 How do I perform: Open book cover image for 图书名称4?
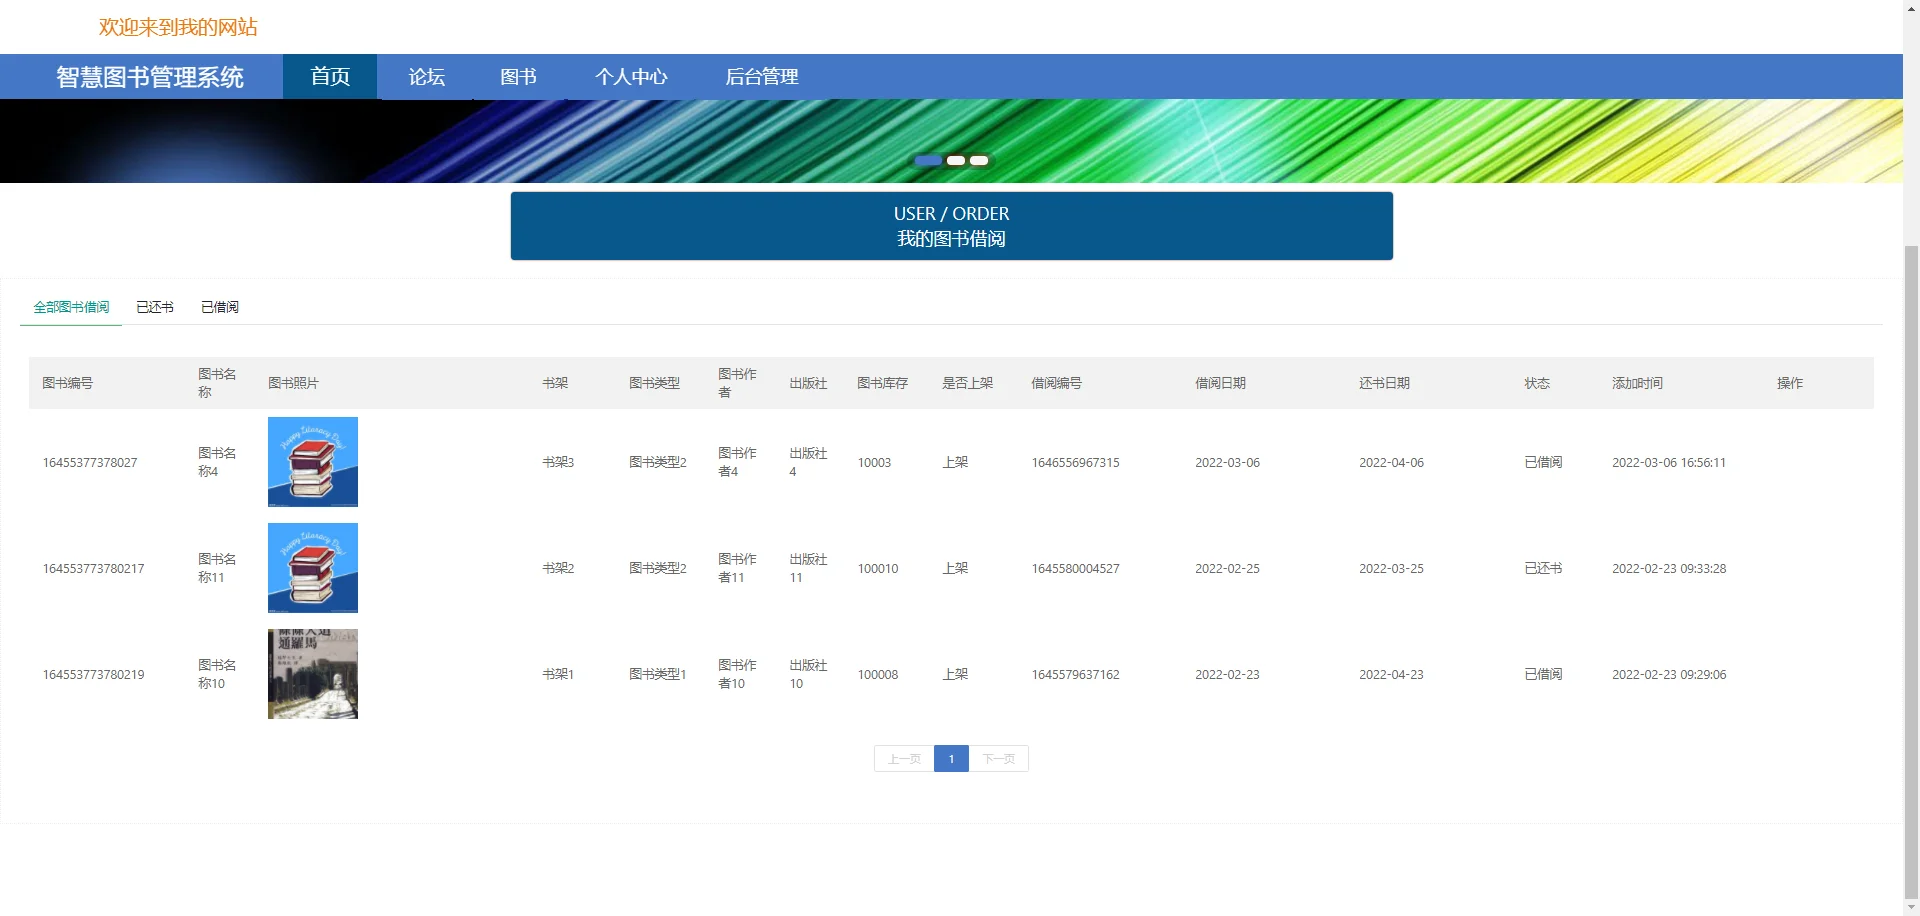312,462
